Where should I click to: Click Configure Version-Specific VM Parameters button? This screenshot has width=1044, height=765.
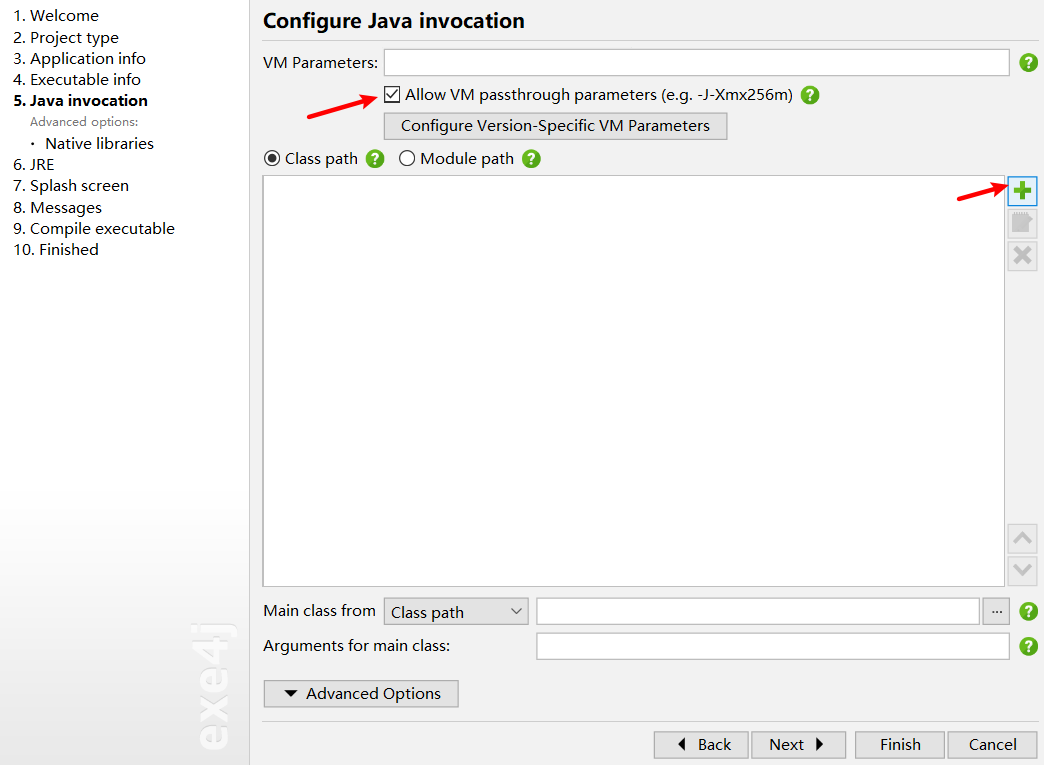coord(555,126)
